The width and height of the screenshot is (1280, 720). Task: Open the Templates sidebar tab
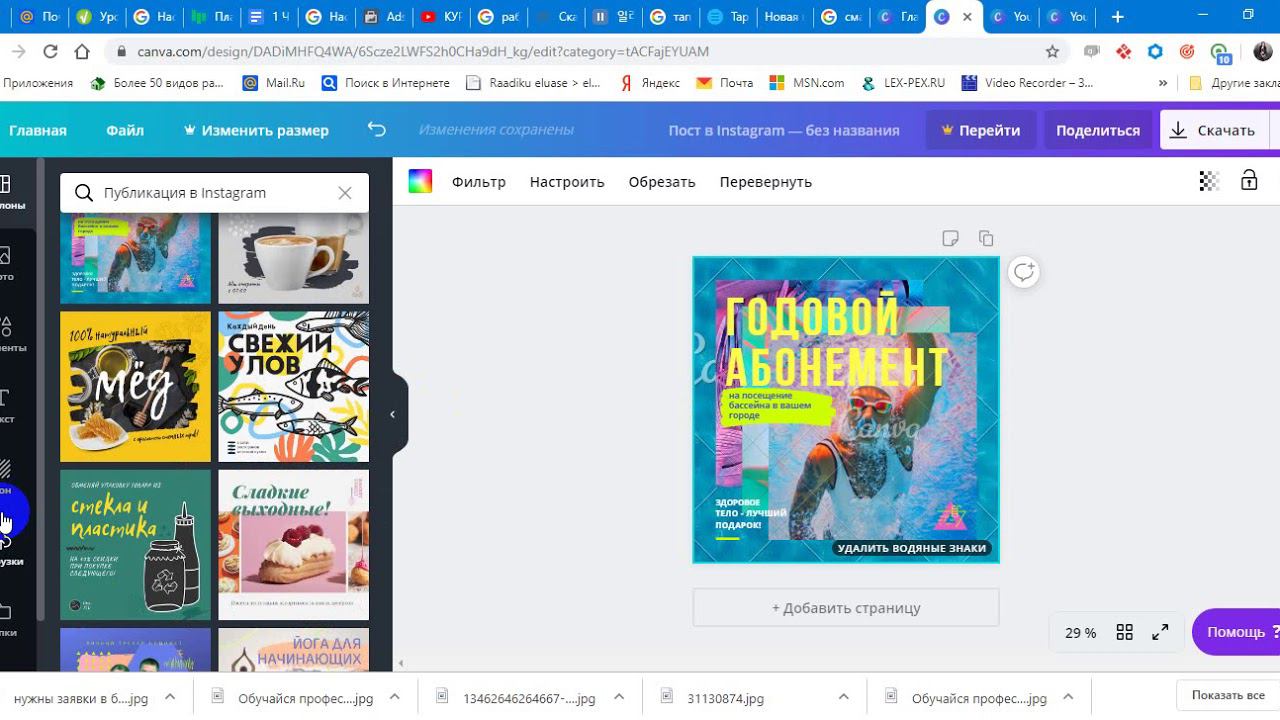point(8,193)
